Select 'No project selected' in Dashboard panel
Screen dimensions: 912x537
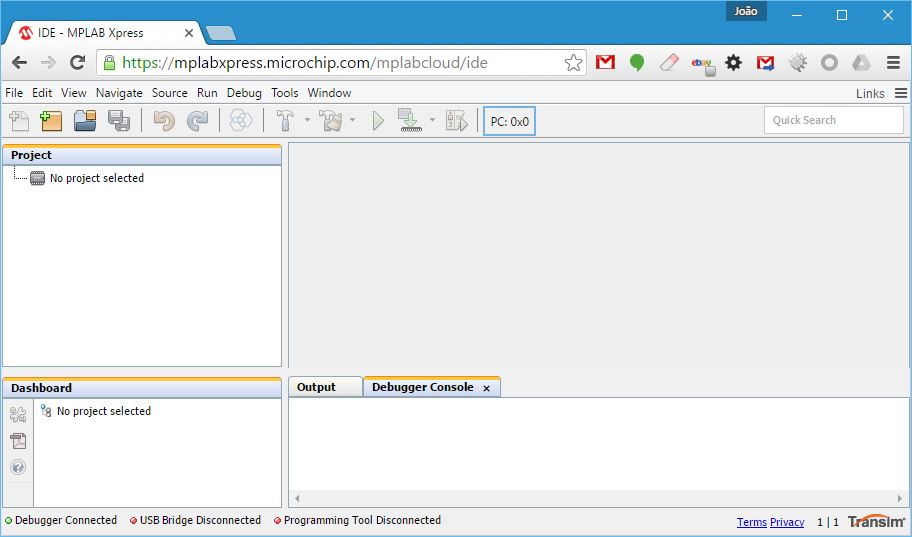[x=104, y=411]
